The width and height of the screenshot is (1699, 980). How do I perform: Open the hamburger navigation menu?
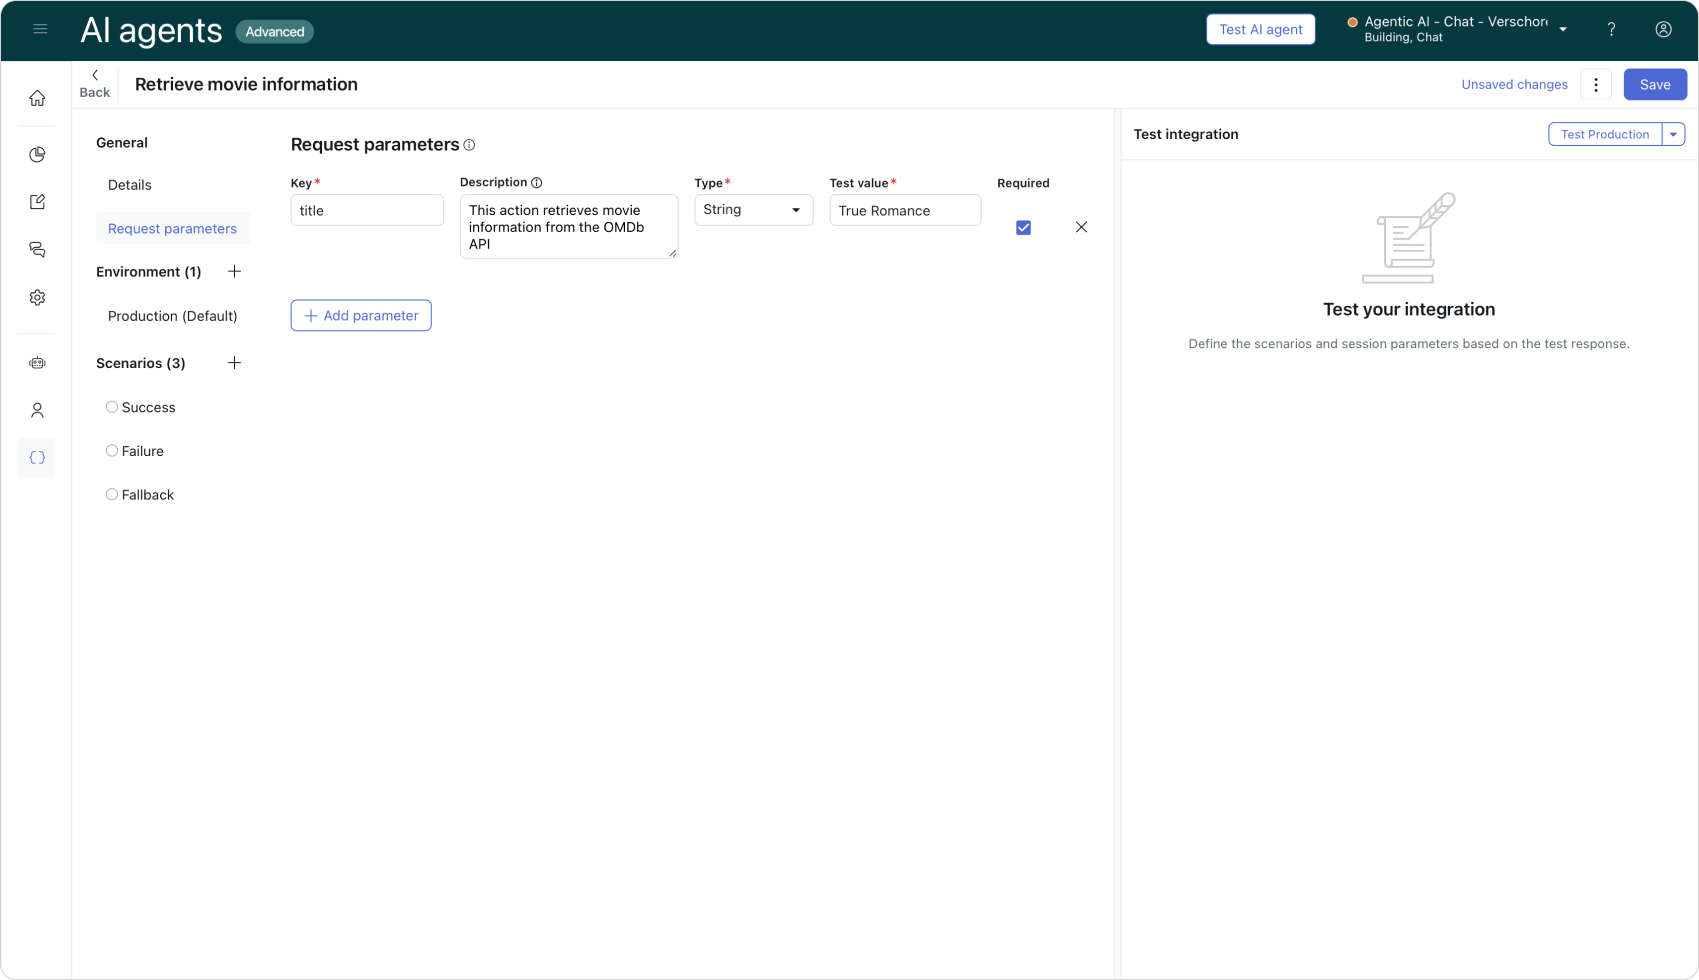(40, 29)
